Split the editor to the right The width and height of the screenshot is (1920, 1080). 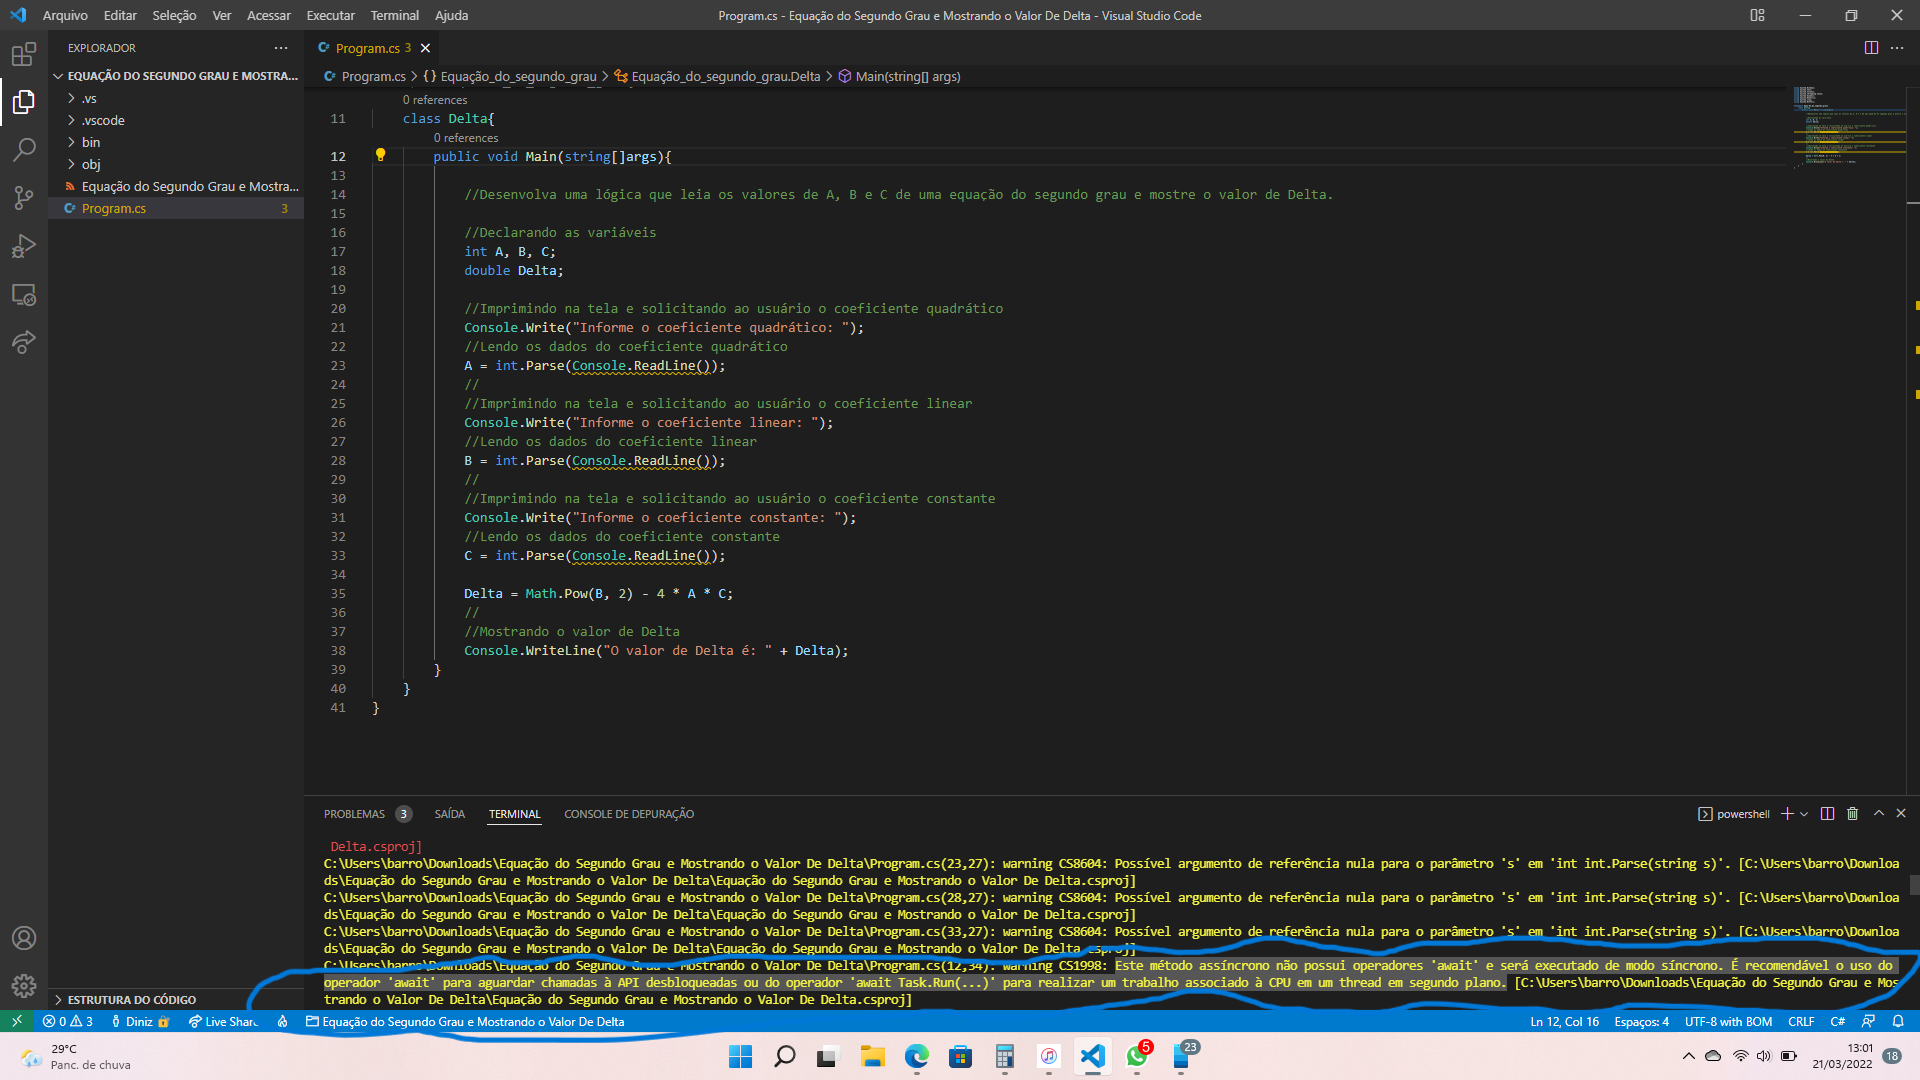1871,48
